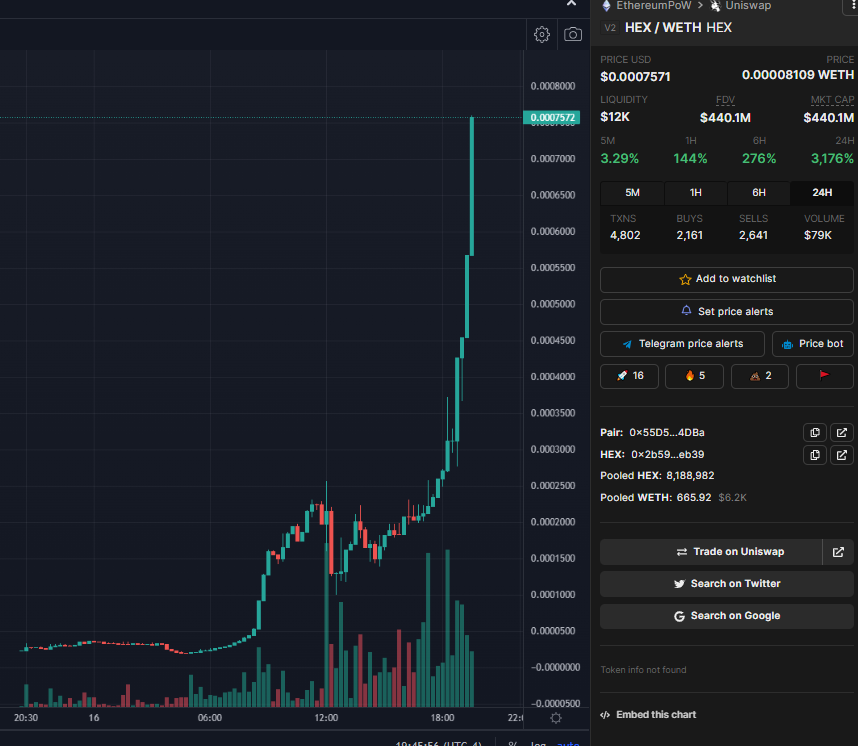The image size is (858, 746).
Task: Click the 12:00 time axis label
Action: tap(326, 718)
